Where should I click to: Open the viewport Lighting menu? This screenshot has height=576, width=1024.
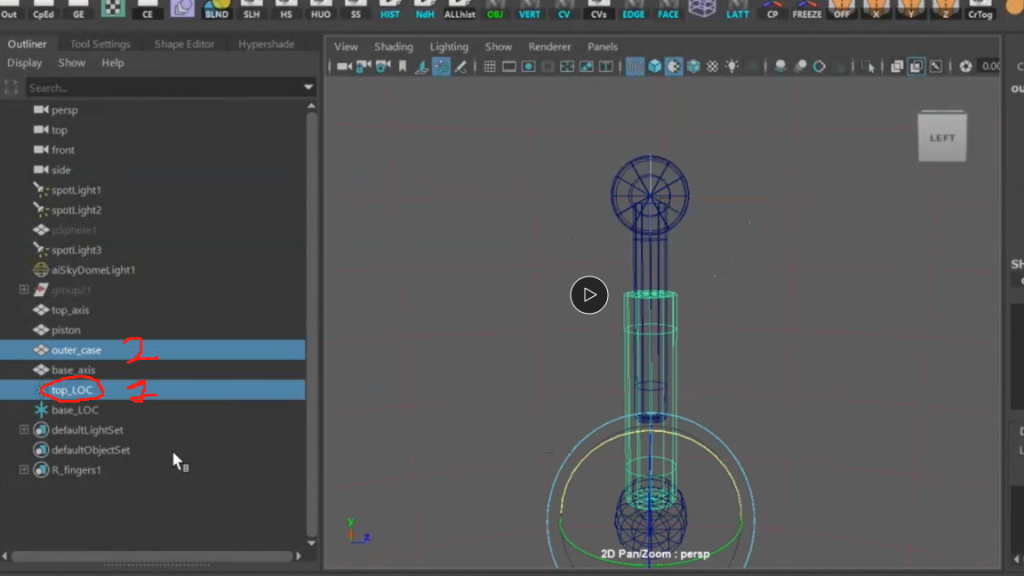(449, 47)
